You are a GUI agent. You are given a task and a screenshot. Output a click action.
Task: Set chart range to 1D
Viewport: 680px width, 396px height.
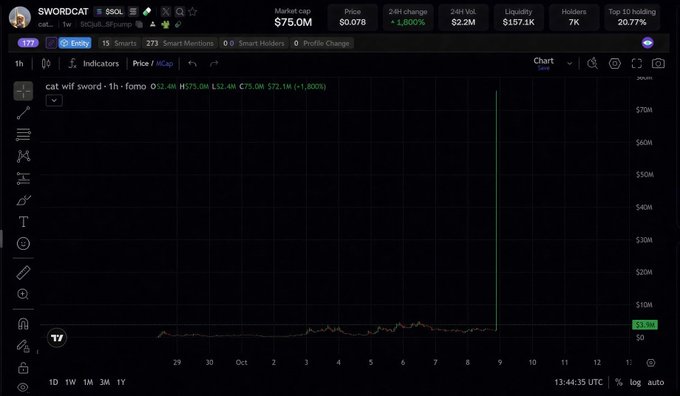click(53, 382)
